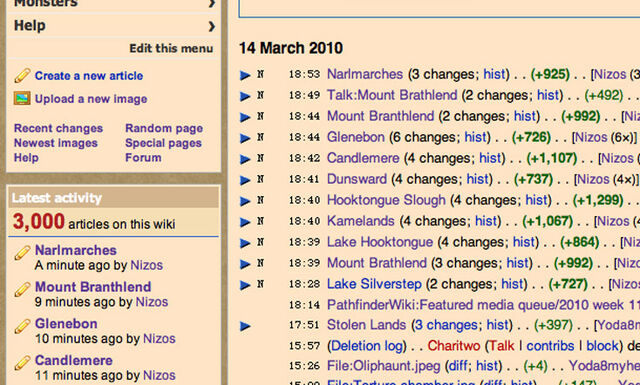Expand the Stolen Lands changes arrow
The width and height of the screenshot is (640, 385).
(245, 326)
